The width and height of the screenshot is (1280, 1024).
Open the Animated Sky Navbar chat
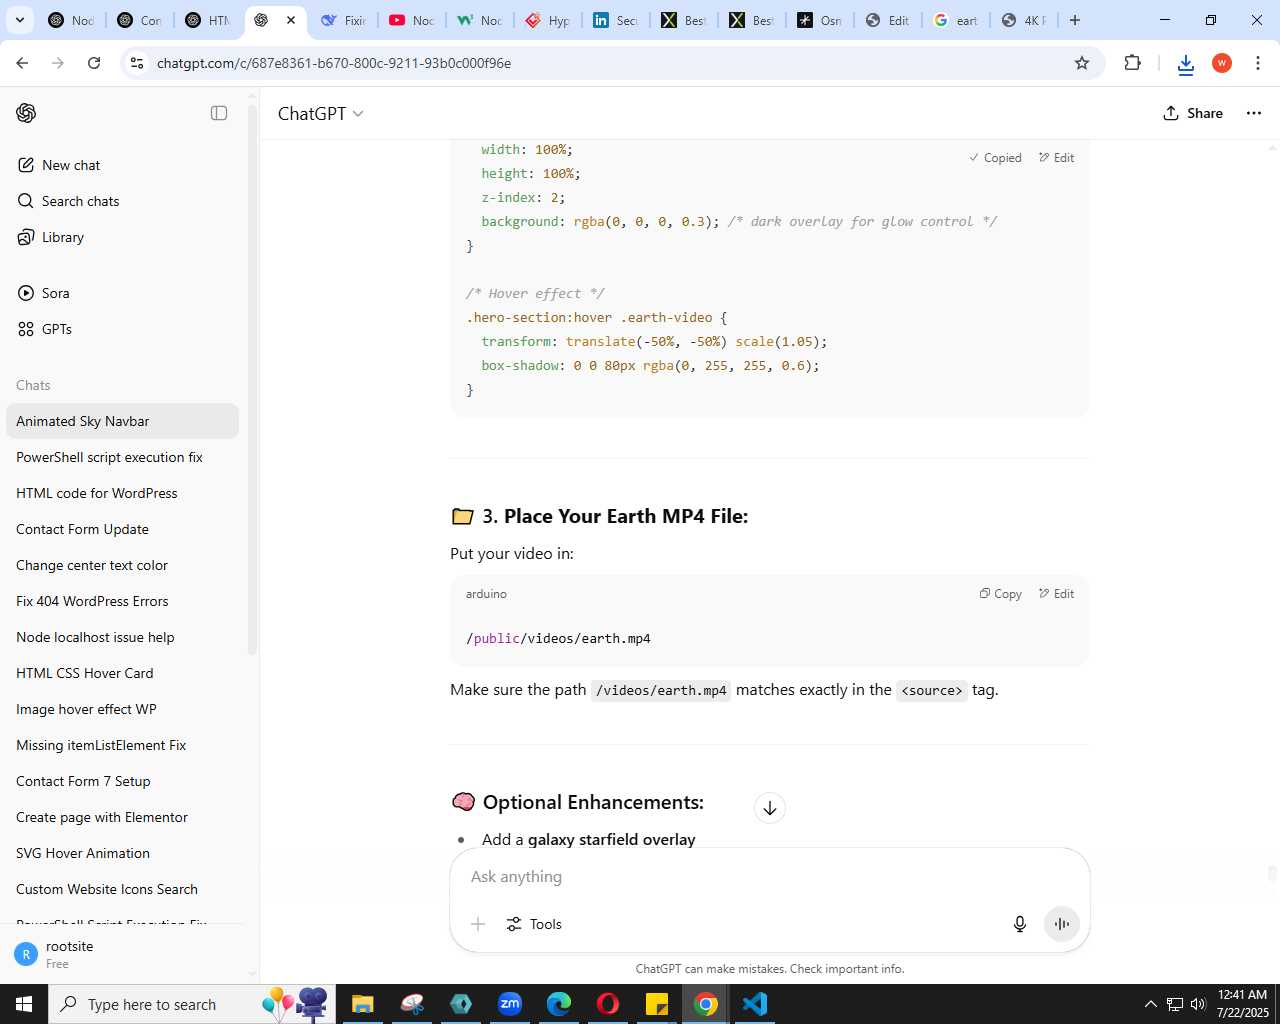point(122,421)
